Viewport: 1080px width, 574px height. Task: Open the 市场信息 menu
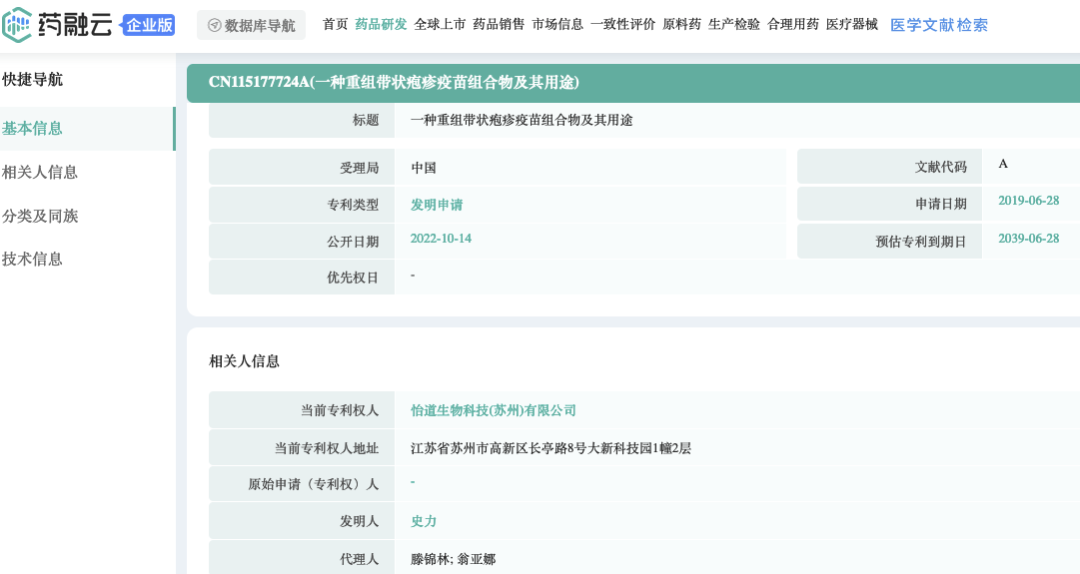tap(557, 25)
